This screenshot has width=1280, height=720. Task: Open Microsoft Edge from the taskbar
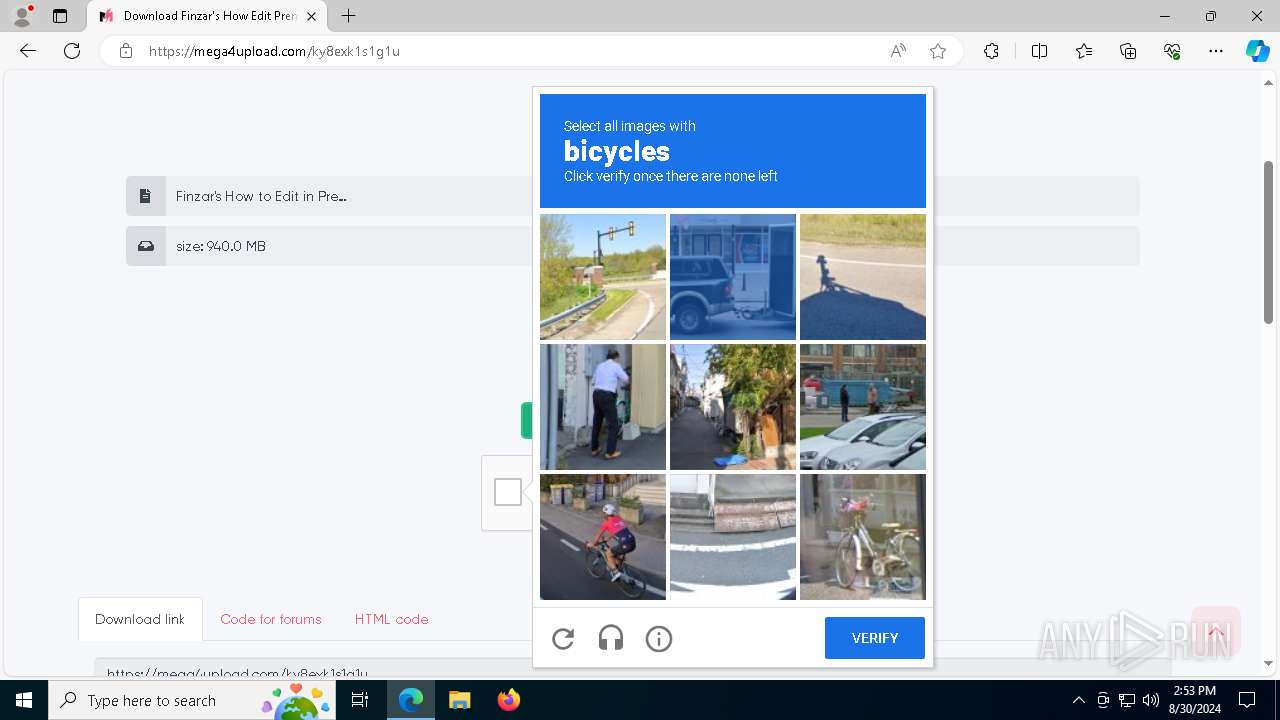411,700
